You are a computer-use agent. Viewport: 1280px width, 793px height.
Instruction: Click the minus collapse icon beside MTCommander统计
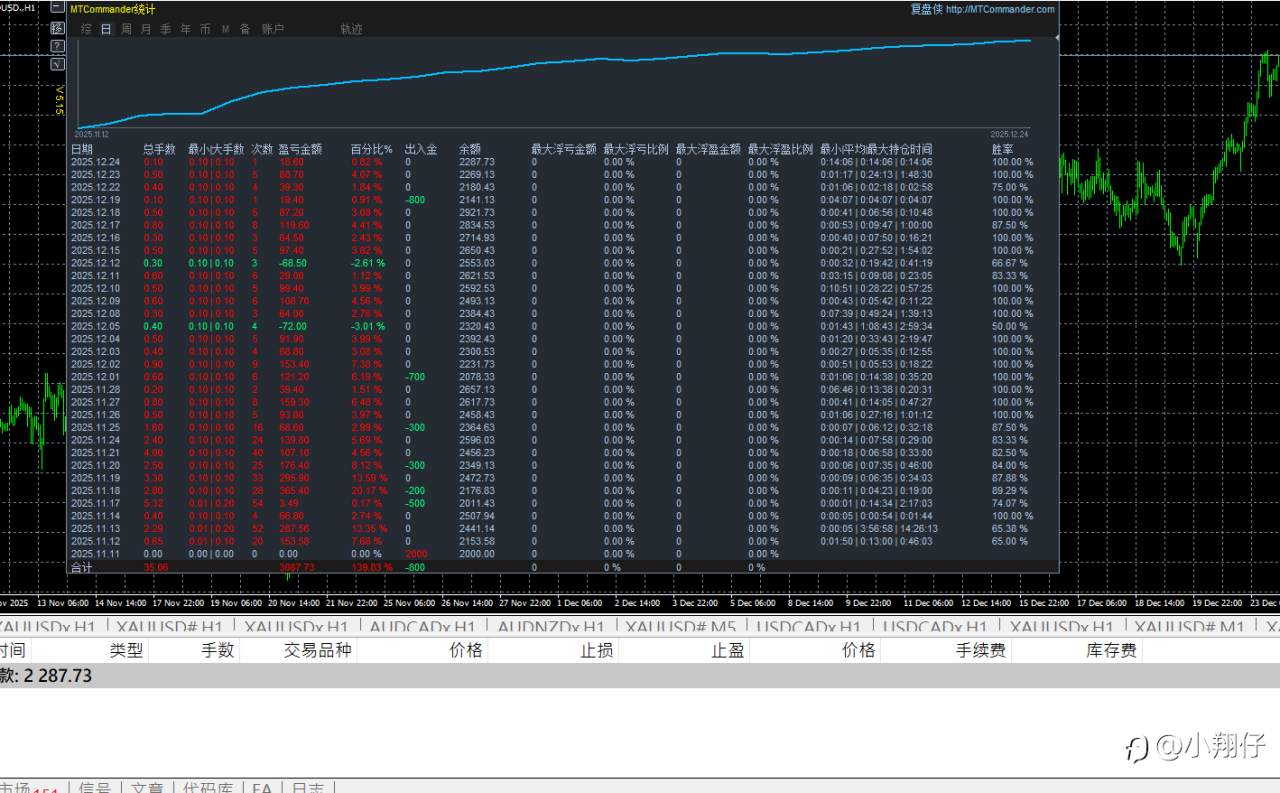[x=57, y=8]
